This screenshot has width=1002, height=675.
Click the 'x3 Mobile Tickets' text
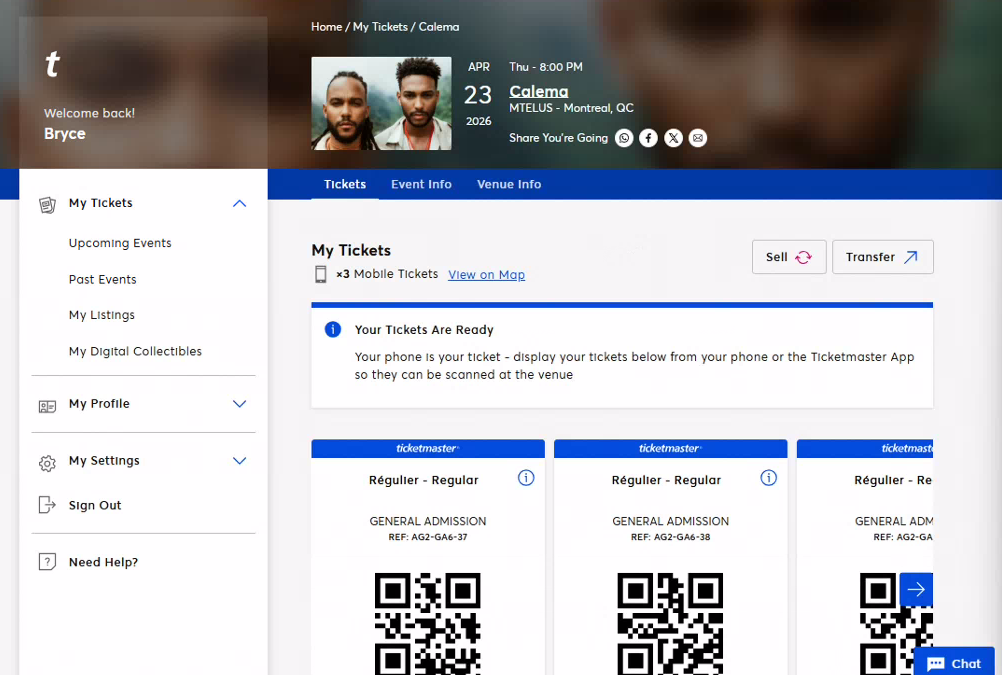(x=387, y=274)
